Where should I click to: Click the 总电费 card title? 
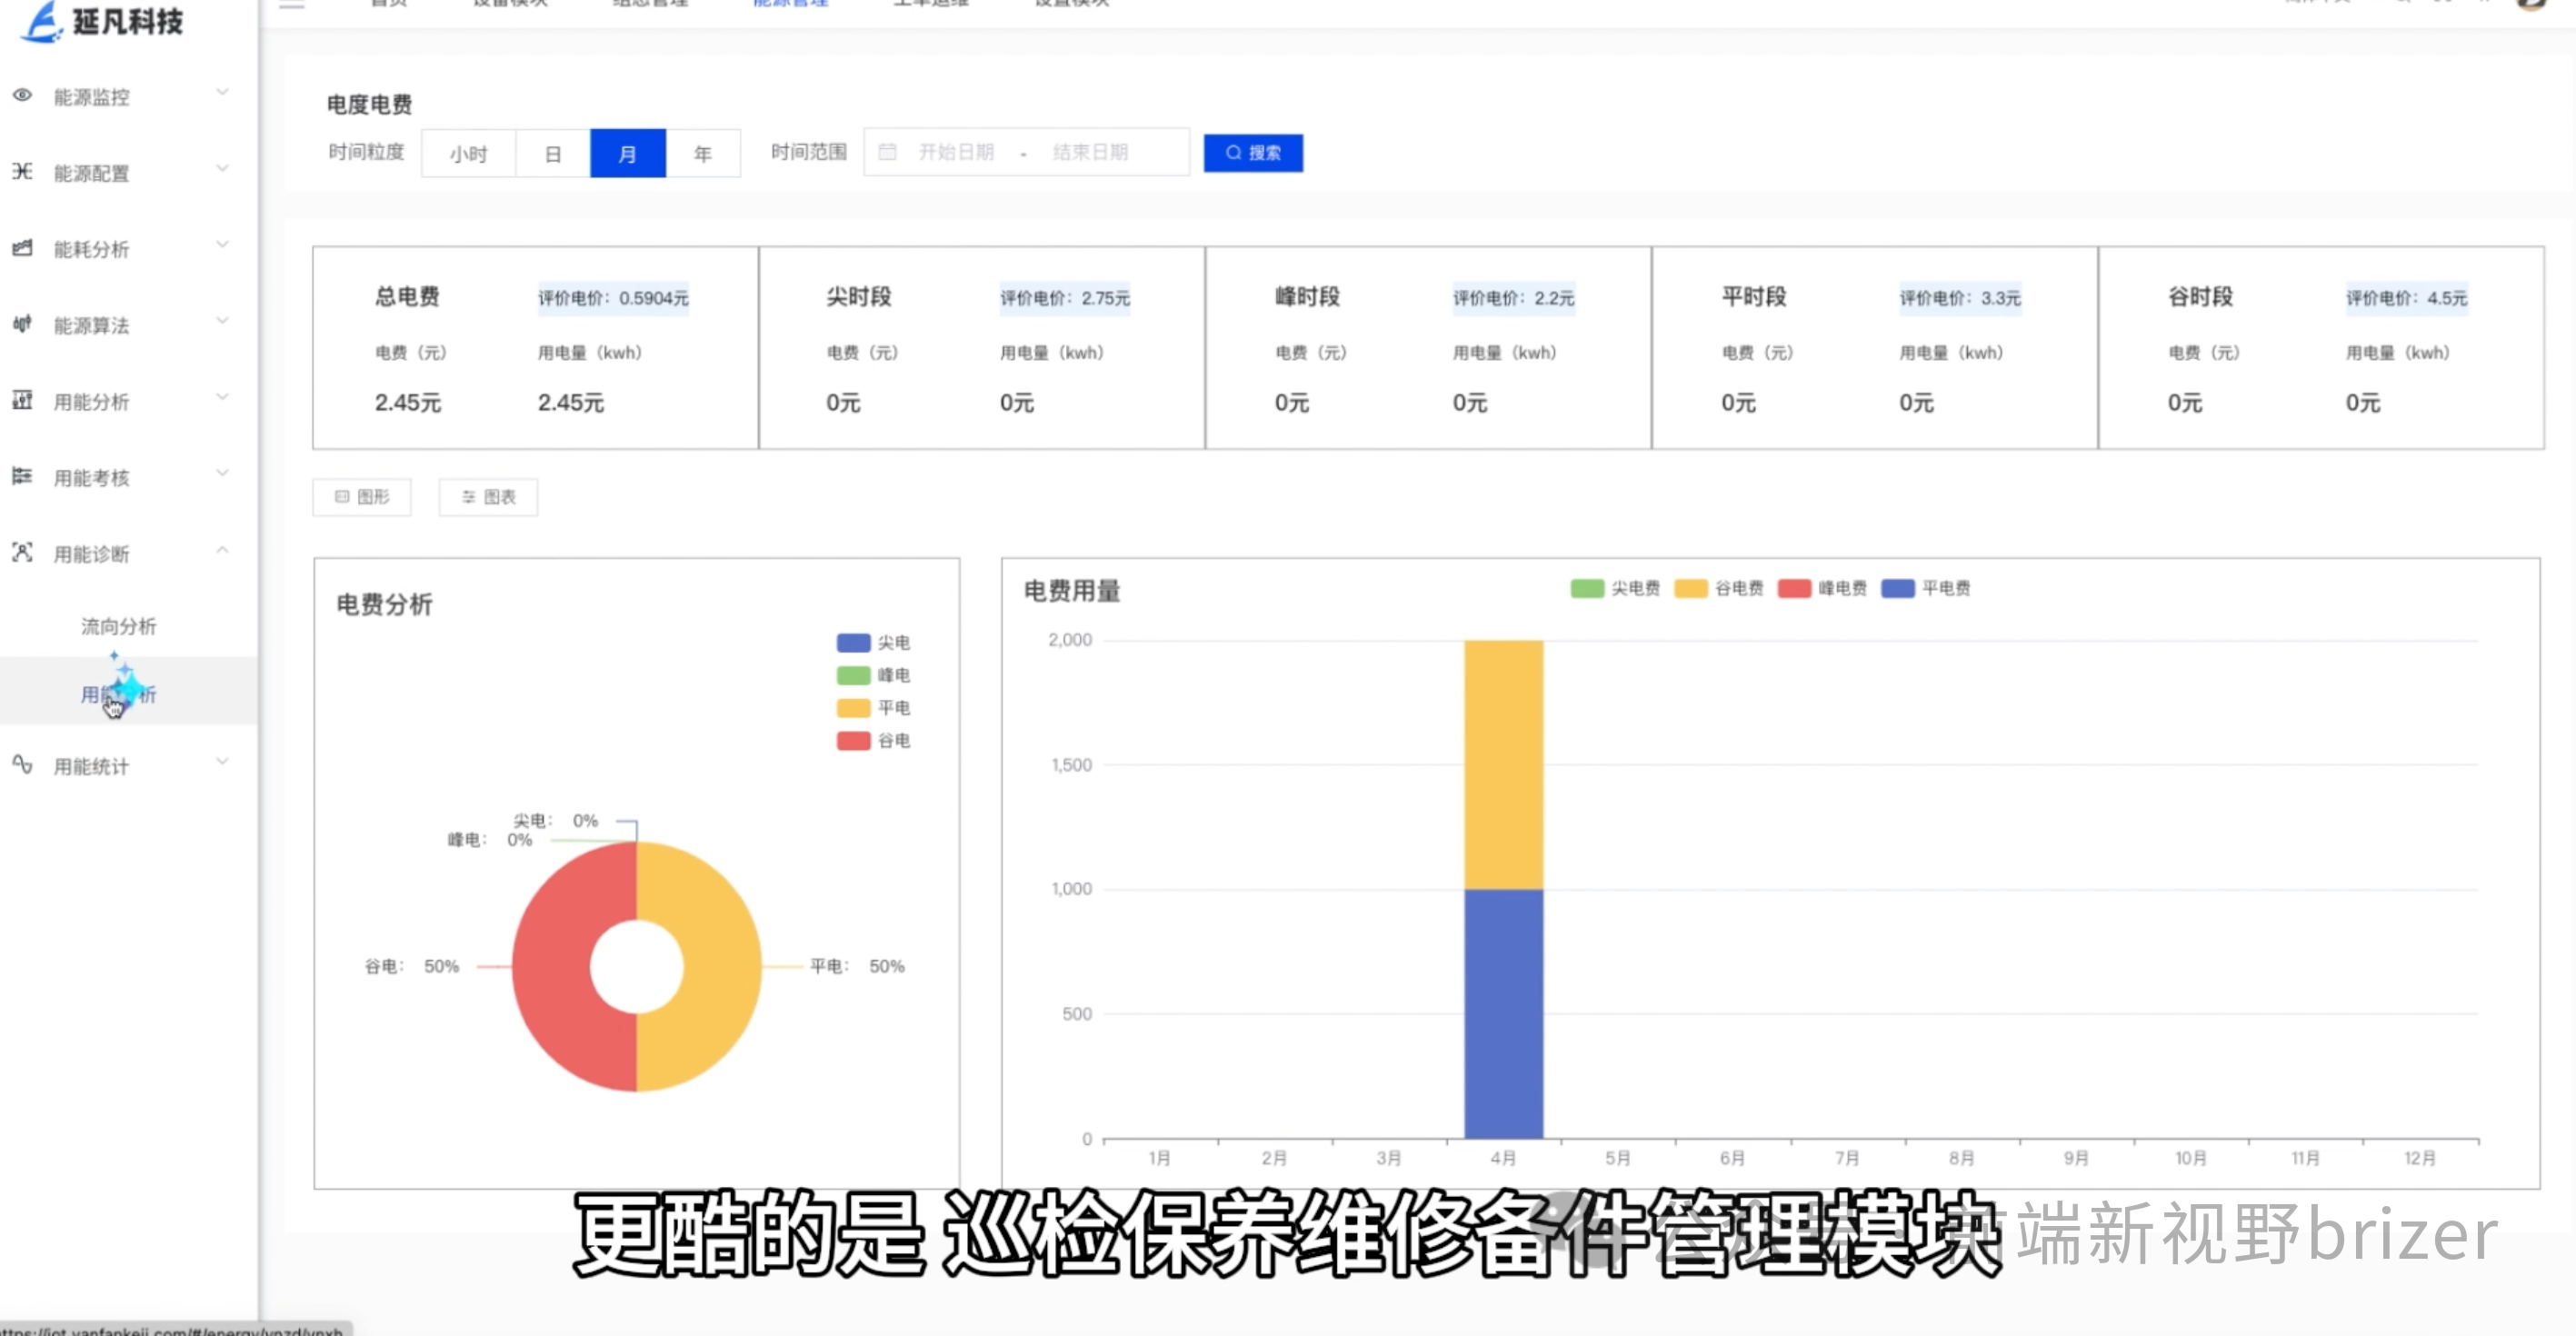(407, 297)
